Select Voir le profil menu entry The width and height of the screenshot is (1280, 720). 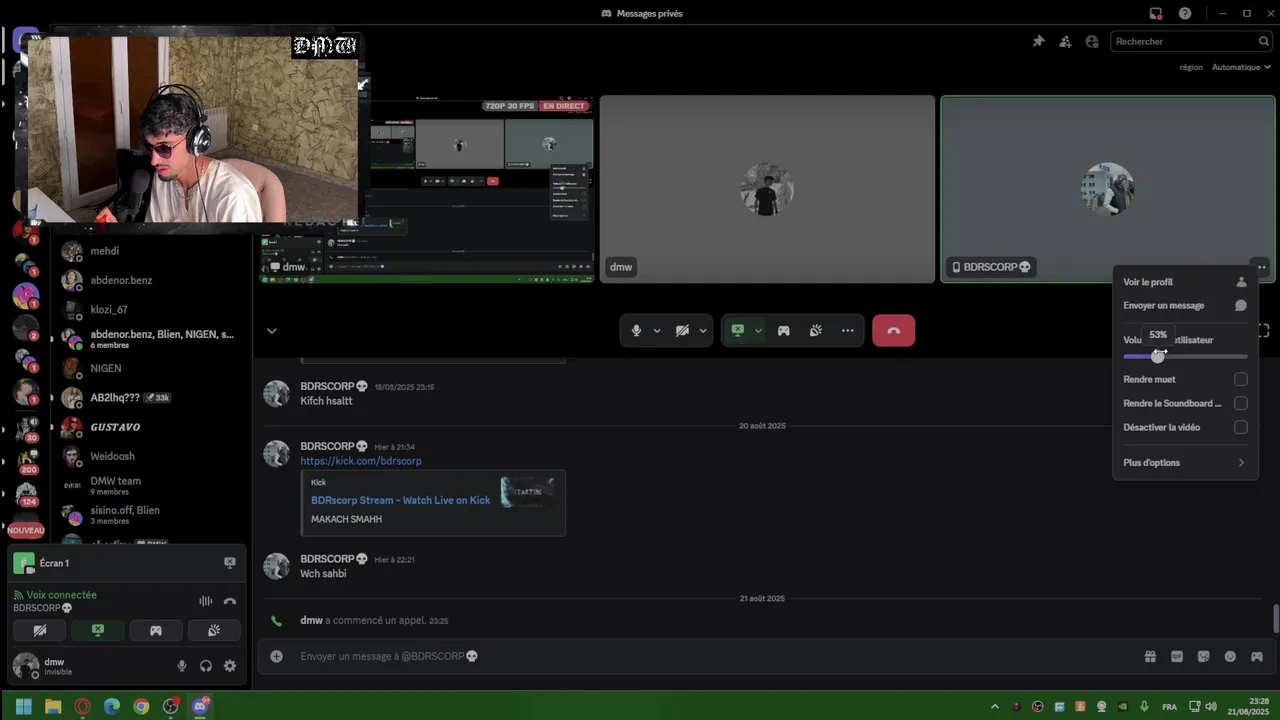[x=1184, y=282]
